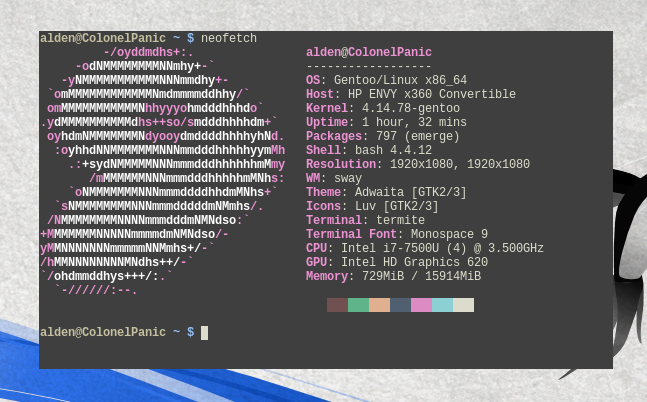Click the 'CPU: Intel i7-7500U' line

pyautogui.click(x=425, y=248)
